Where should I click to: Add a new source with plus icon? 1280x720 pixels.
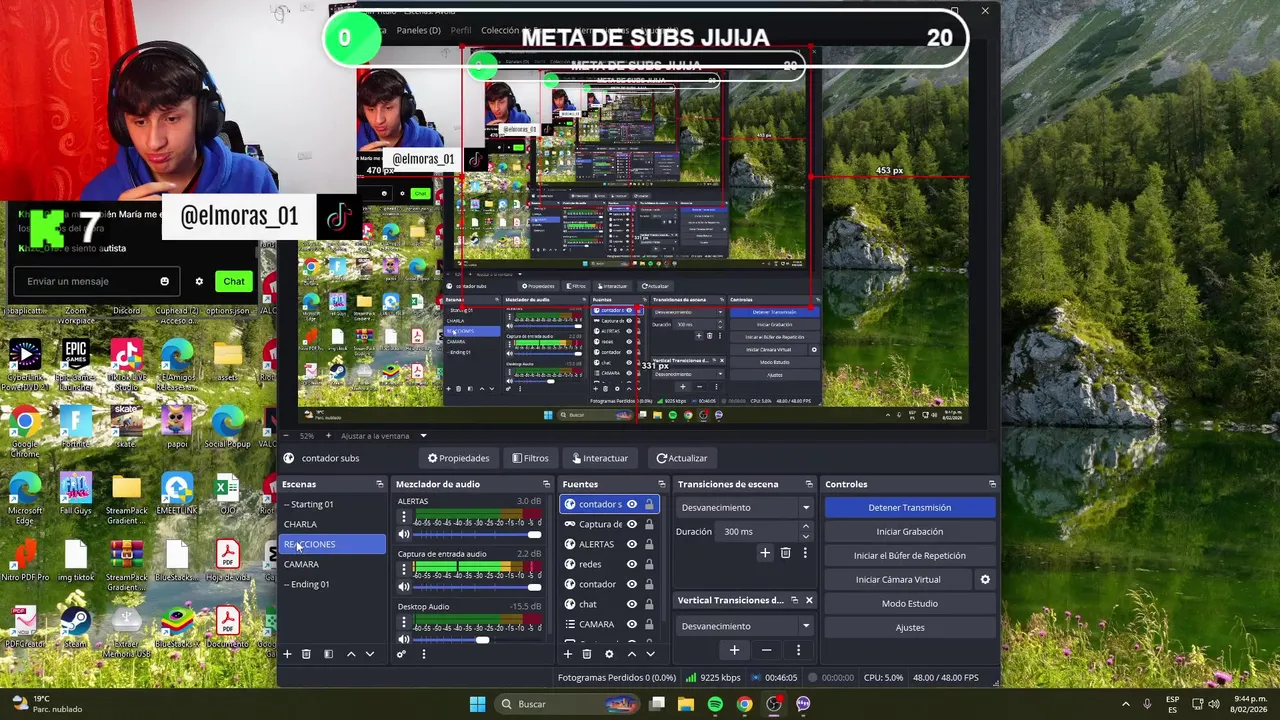[x=568, y=654]
